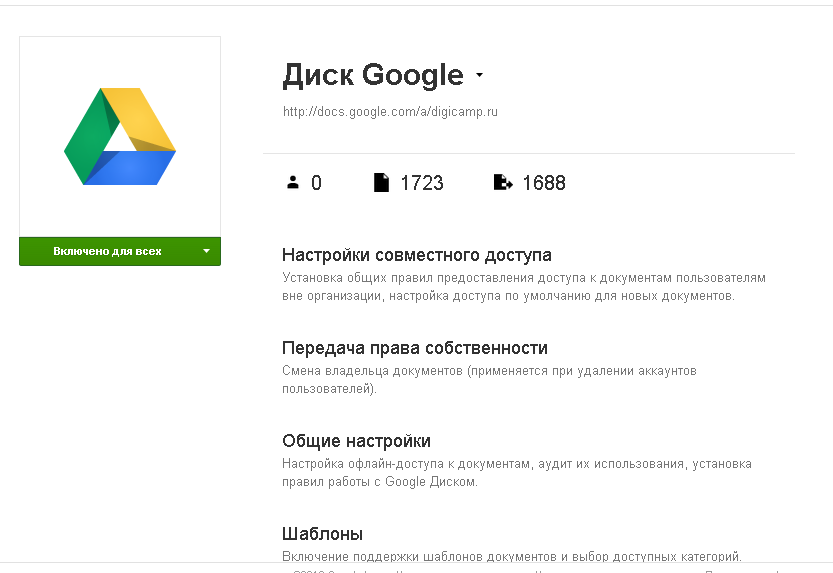Screen dimensions: 833x573
Task: Click the shared documents count 1688
Action: [544, 183]
